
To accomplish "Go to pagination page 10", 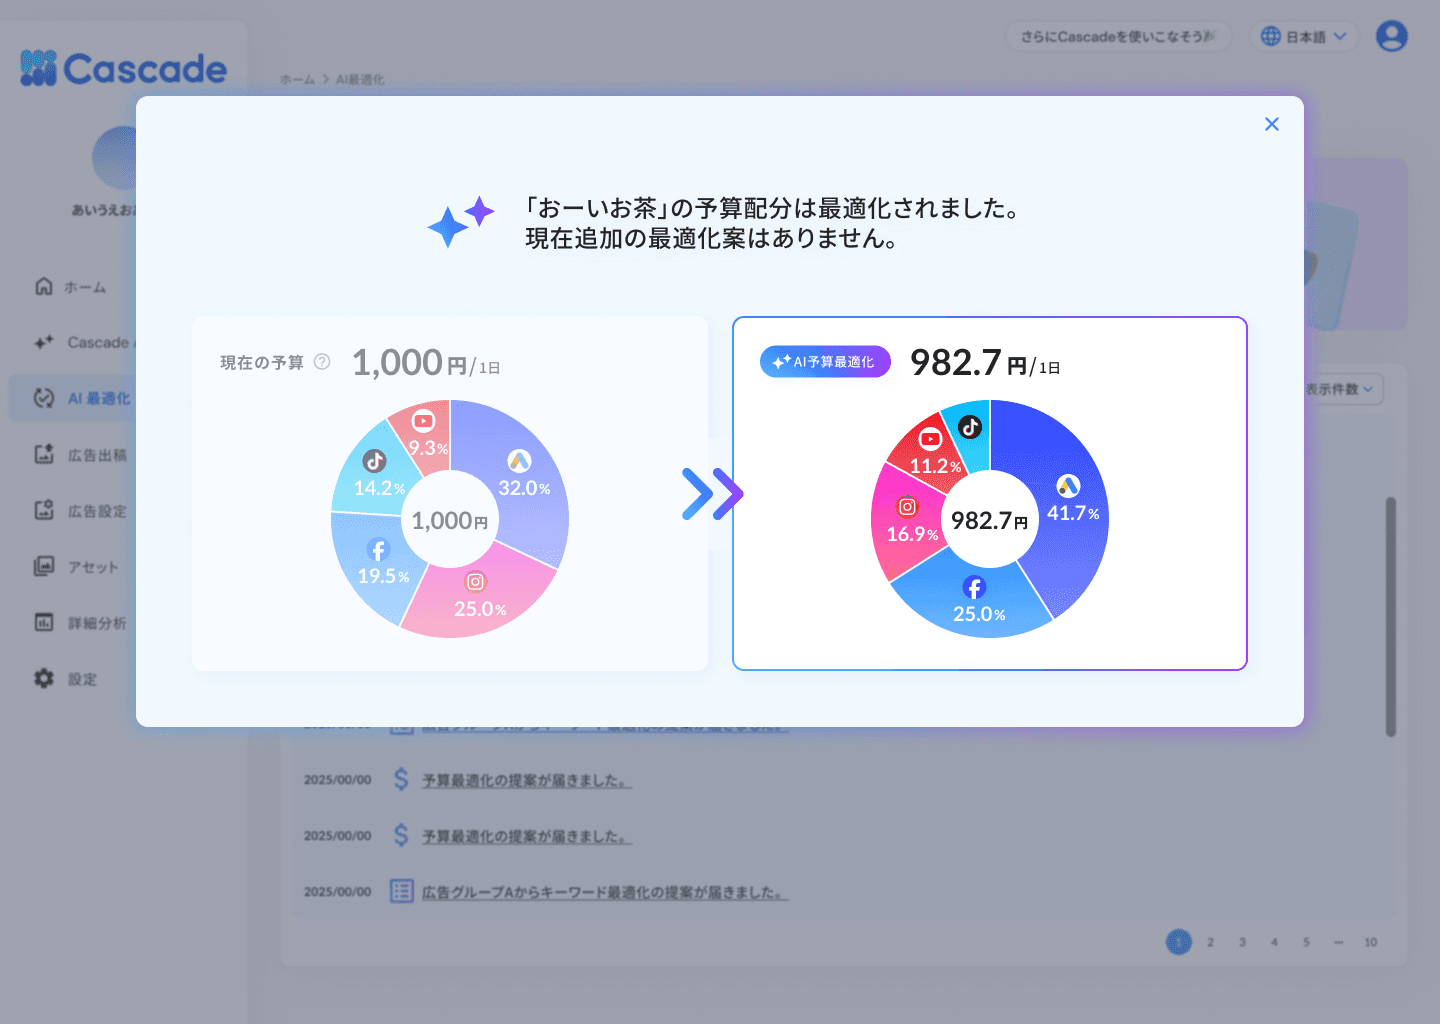I will [x=1370, y=942].
